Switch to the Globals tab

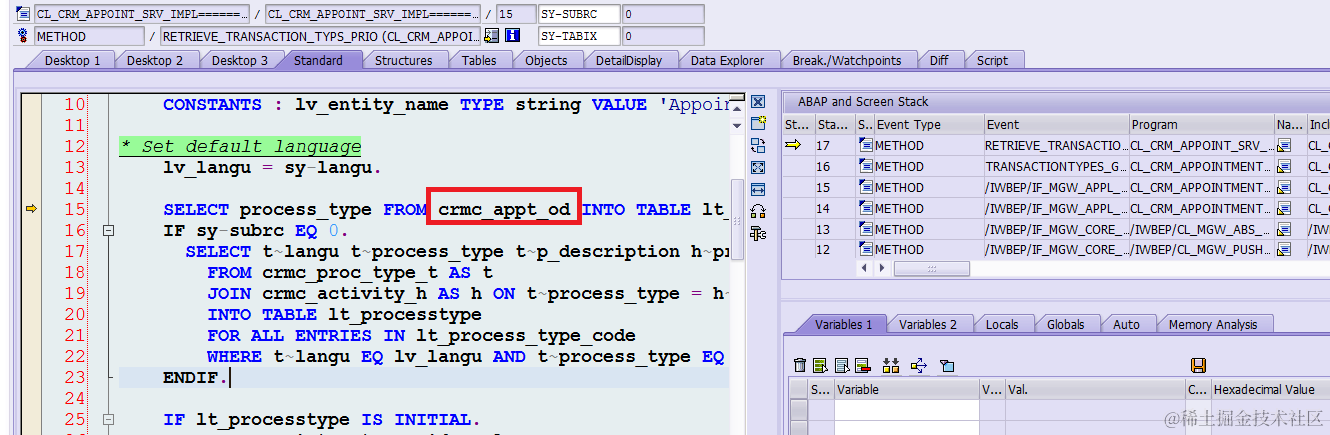point(1065,324)
